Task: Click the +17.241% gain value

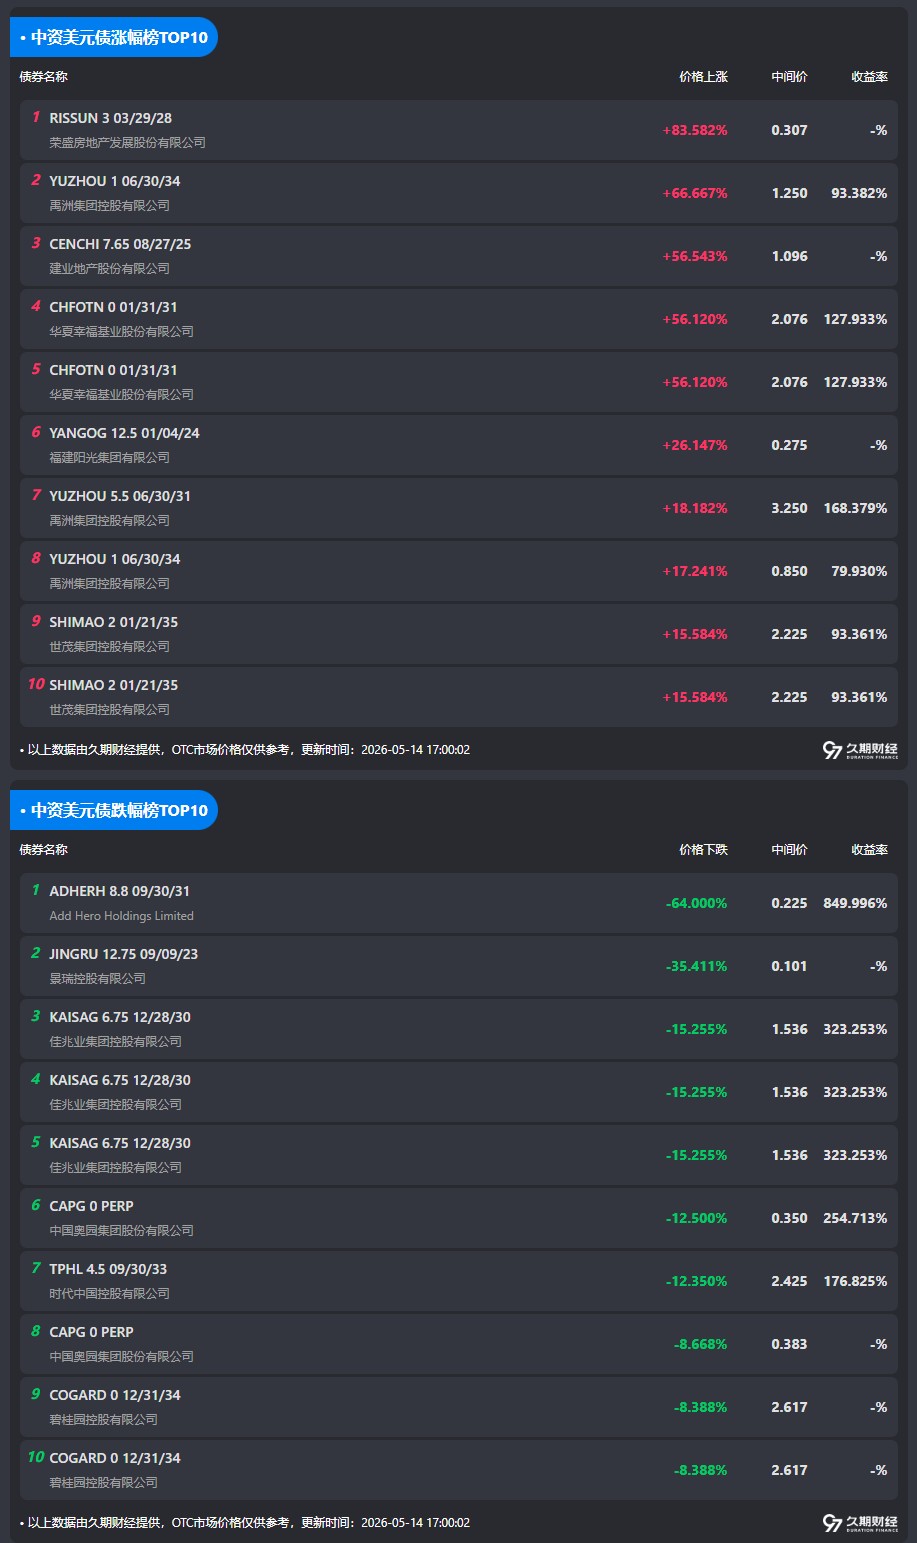Action: 695,571
